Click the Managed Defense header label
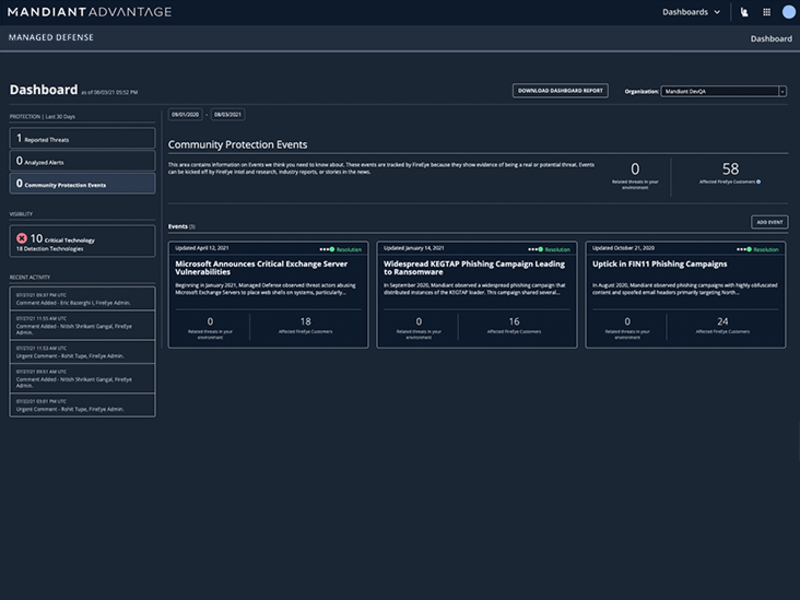Viewport: 800px width, 600px height. pos(51,38)
